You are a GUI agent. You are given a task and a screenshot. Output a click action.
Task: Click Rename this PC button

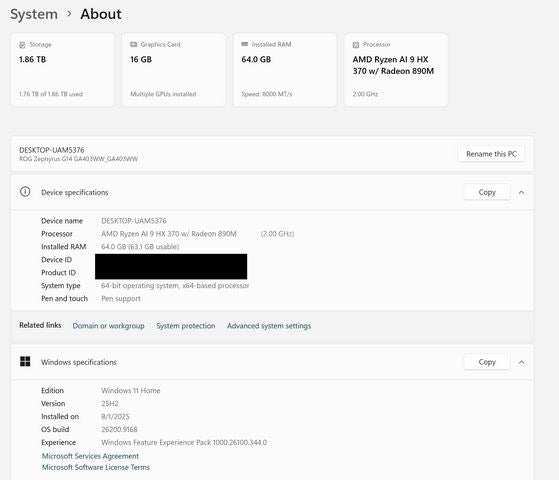click(x=491, y=154)
